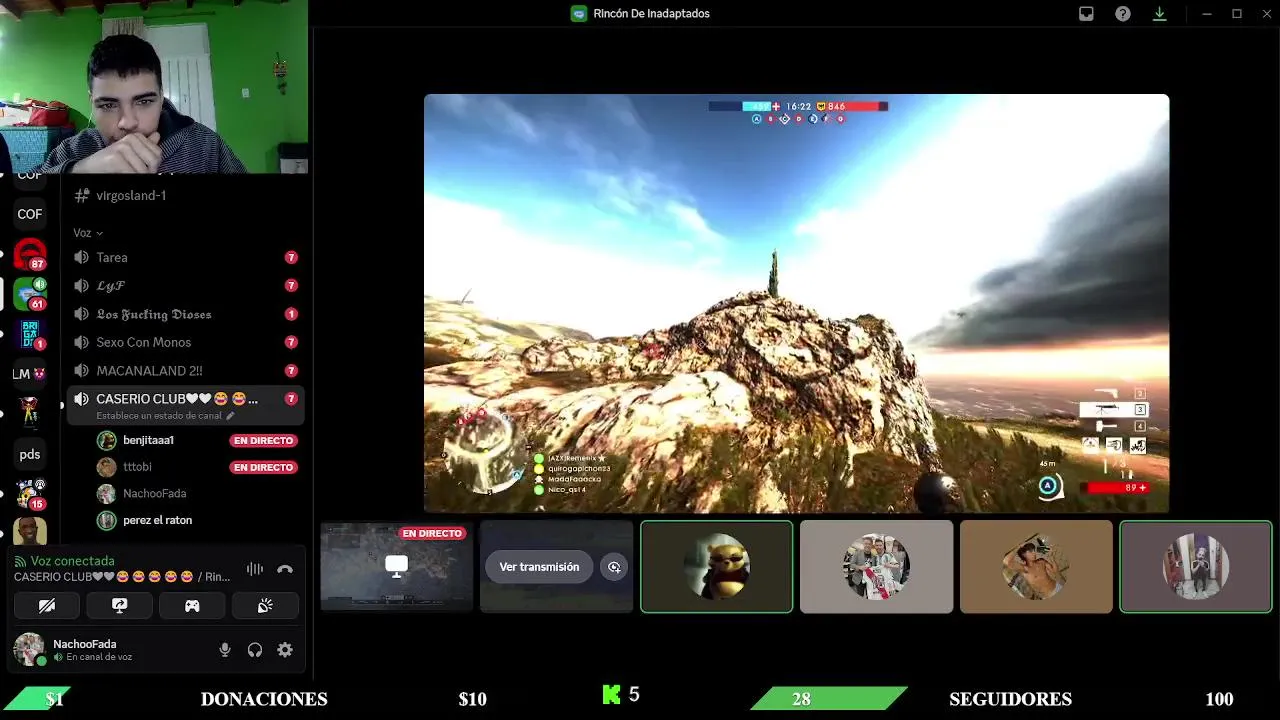Select the rightmost participant avatar tile
This screenshot has height=720, width=1280.
coord(1196,566)
